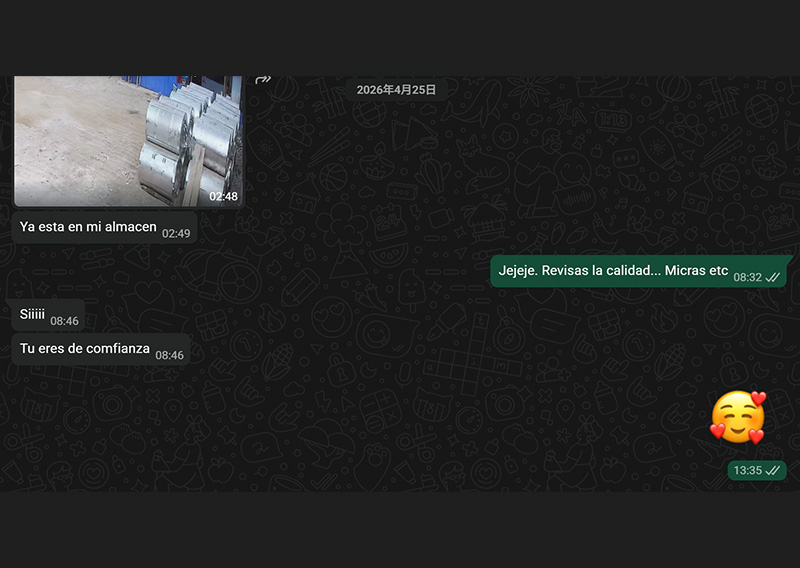Image resolution: width=800 pixels, height=568 pixels.
Task: Select message 'Tu eres de comfianza'
Action: point(101,350)
